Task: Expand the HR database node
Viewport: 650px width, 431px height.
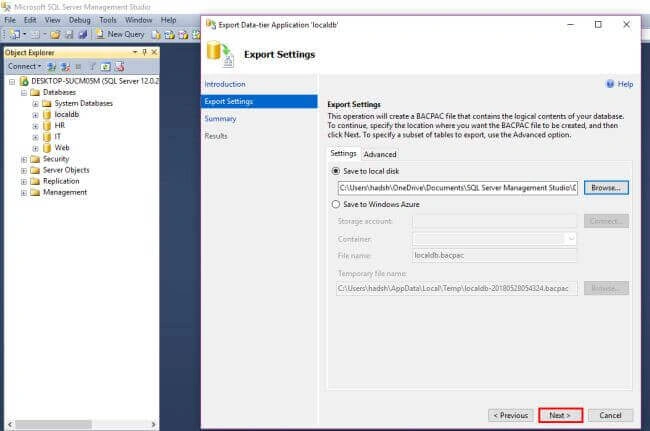Action: tap(35, 126)
